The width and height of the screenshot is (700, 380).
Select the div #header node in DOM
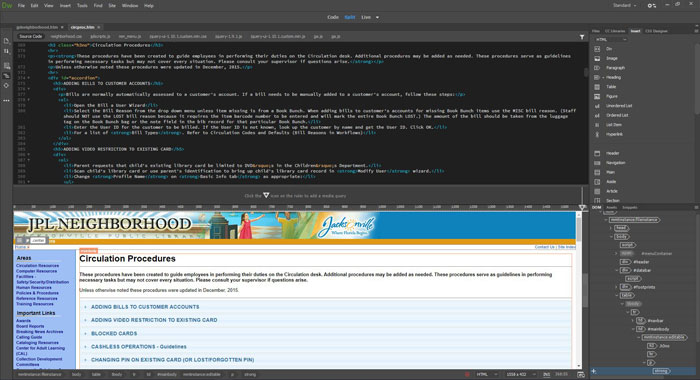tap(634, 262)
